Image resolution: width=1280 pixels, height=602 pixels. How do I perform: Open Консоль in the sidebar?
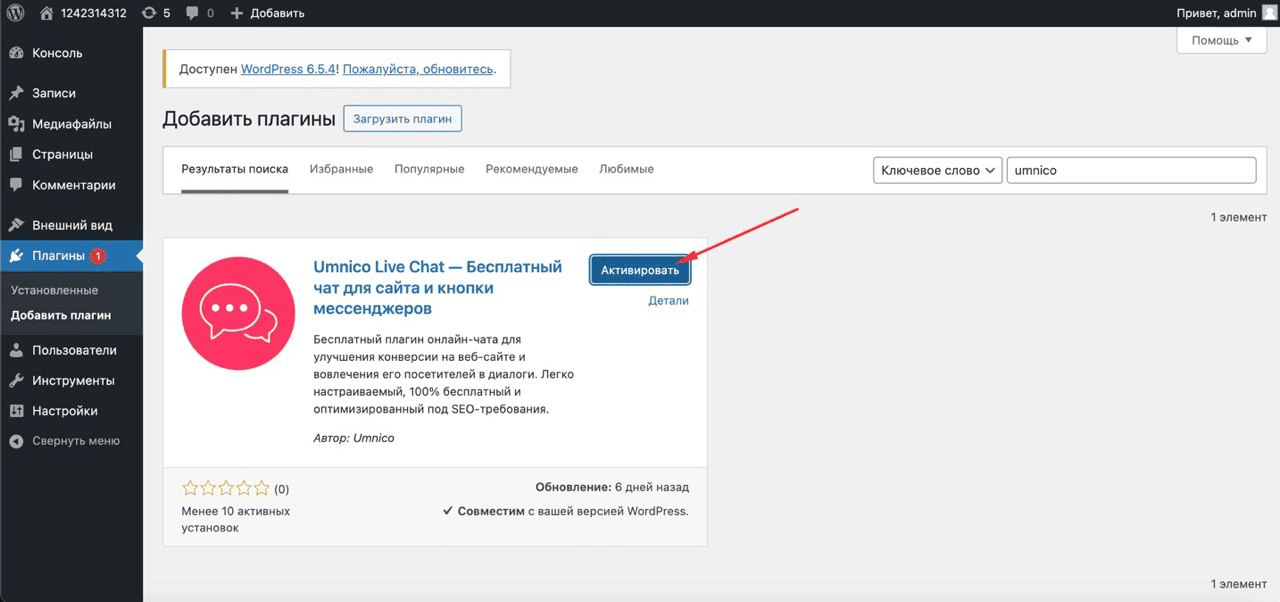(57, 53)
